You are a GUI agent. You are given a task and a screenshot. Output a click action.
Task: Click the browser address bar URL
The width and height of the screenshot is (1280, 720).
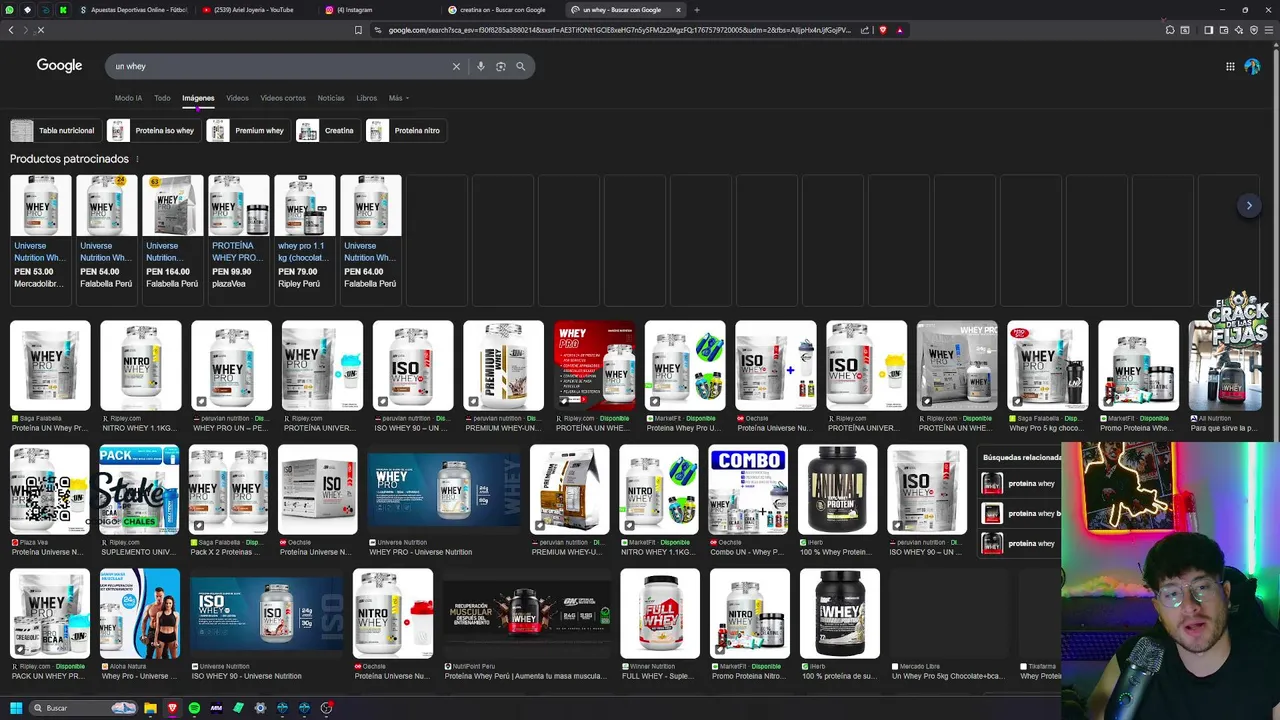click(620, 30)
